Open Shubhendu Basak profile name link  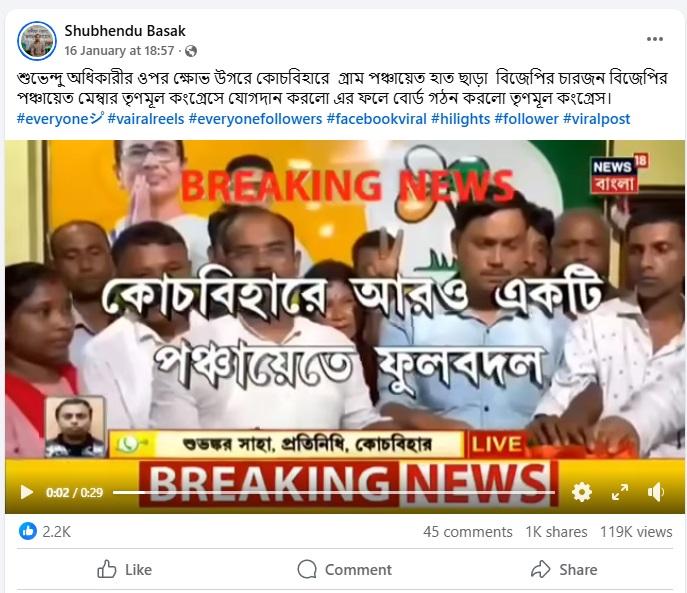(125, 31)
